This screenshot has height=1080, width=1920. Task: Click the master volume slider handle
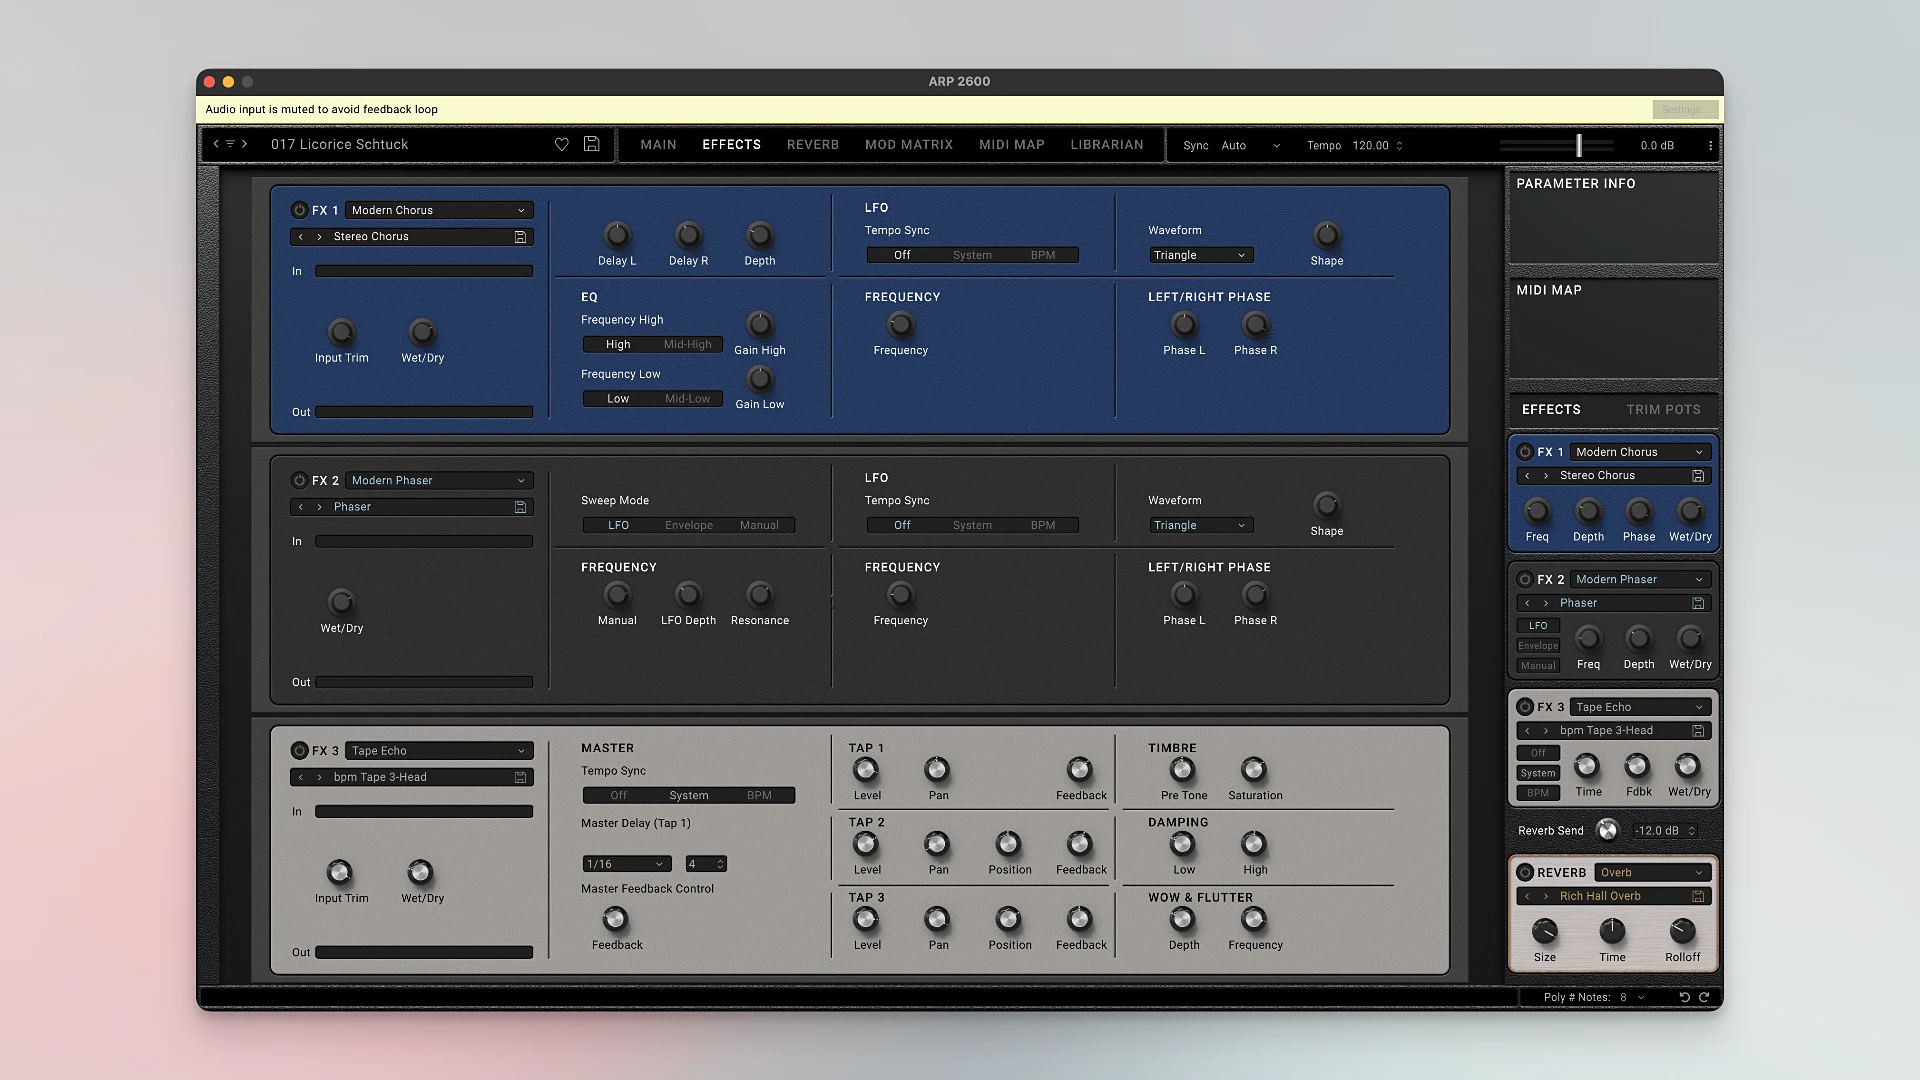pyautogui.click(x=1579, y=145)
